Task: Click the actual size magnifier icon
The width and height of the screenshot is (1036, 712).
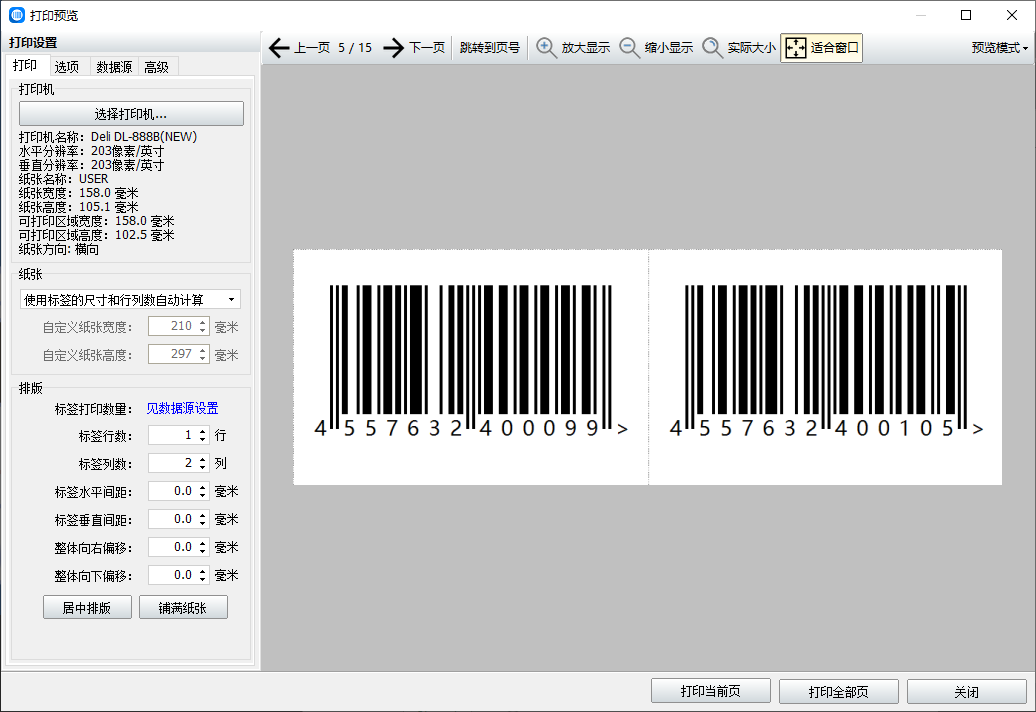Action: 712,48
